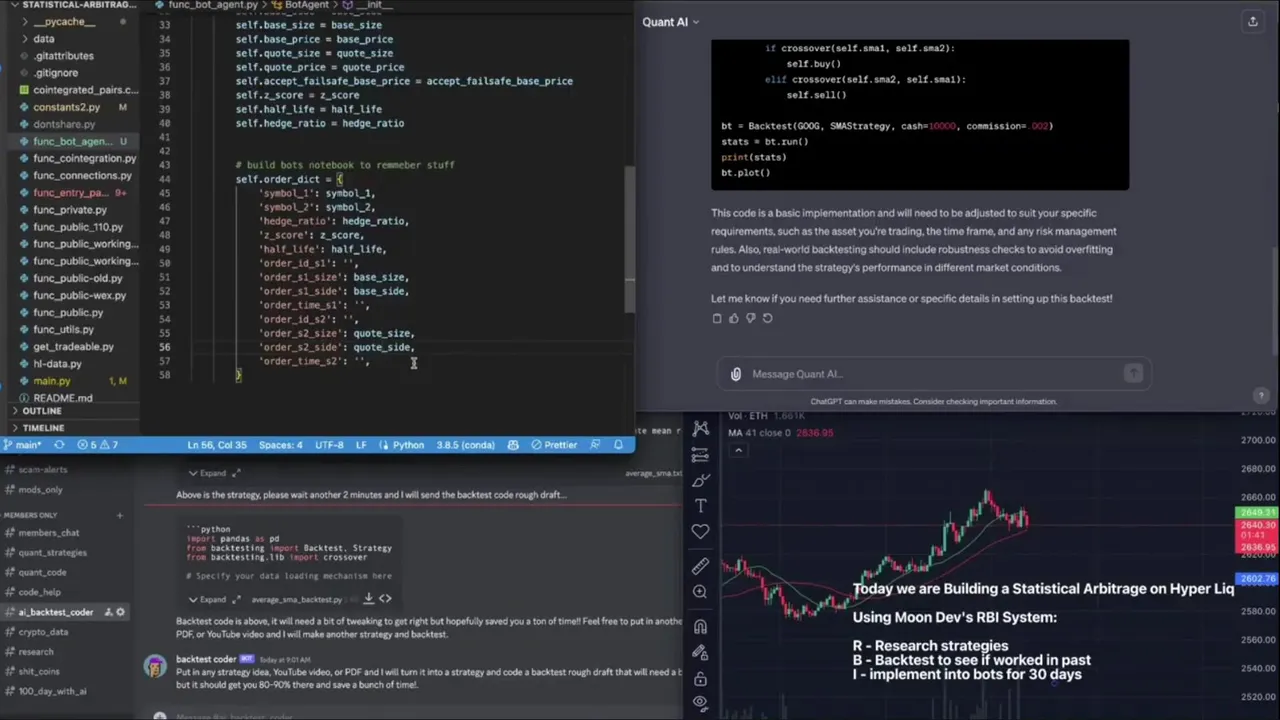This screenshot has height=720, width=1280.
Task: Select the ruler measure tool in chart
Action: coord(701,566)
